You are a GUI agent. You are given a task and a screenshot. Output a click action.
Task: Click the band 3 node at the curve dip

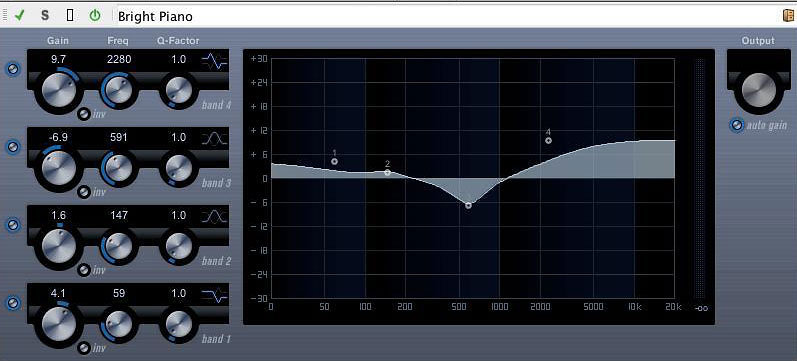click(x=468, y=205)
